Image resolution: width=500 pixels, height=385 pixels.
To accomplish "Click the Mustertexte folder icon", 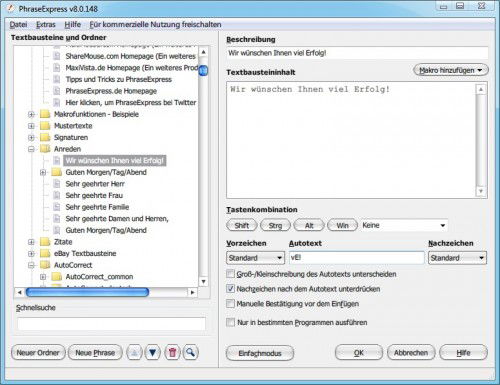I will pos(45,126).
